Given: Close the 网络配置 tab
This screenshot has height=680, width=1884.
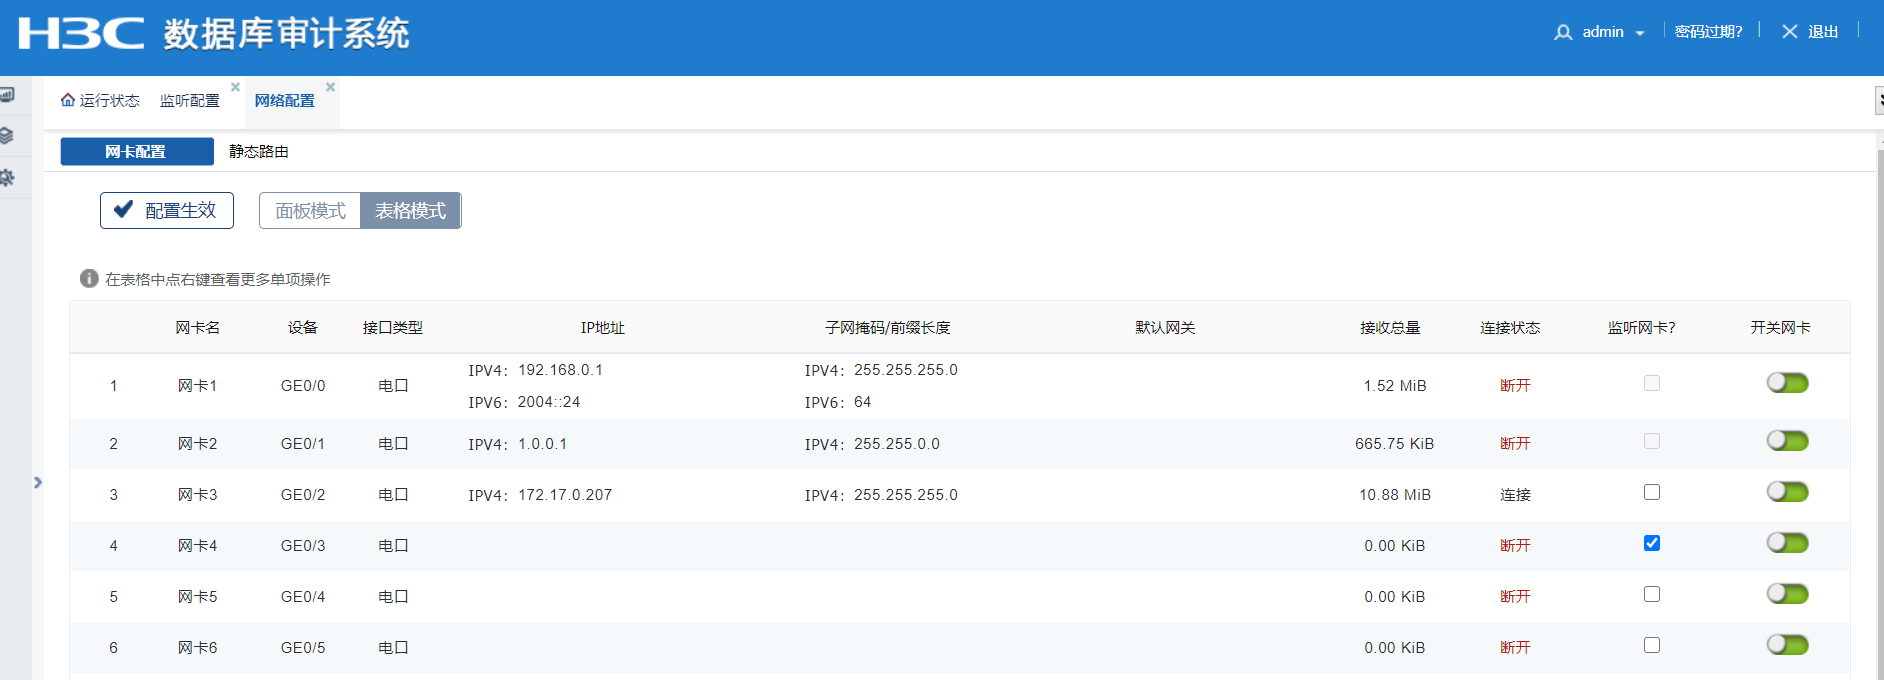Looking at the screenshot, I should (x=331, y=87).
